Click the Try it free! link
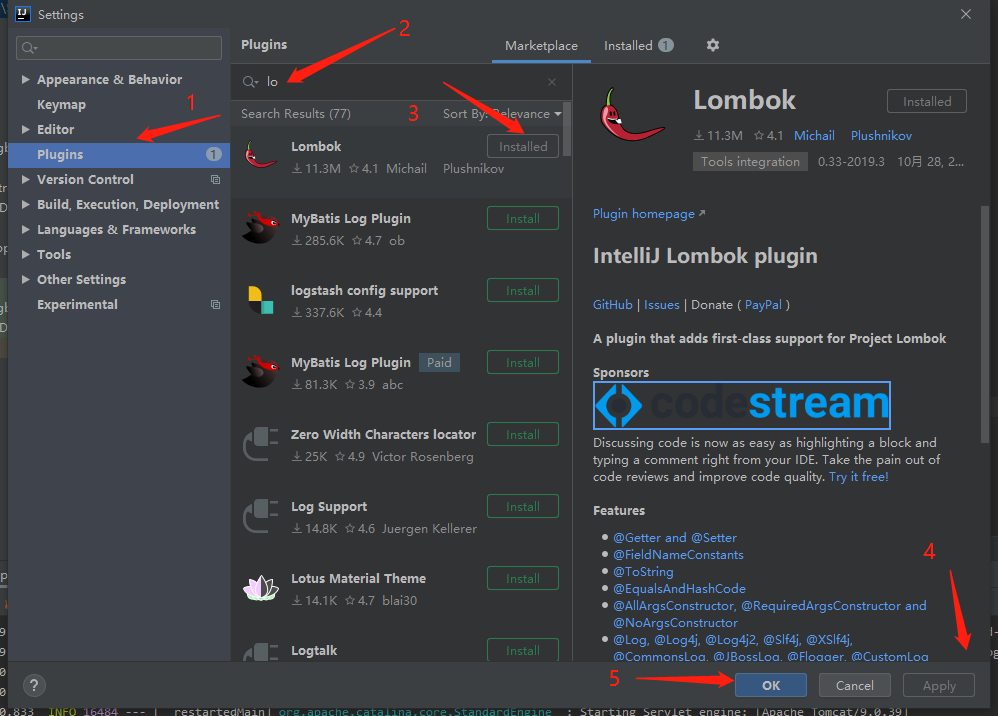The height and width of the screenshot is (716, 998). [858, 477]
